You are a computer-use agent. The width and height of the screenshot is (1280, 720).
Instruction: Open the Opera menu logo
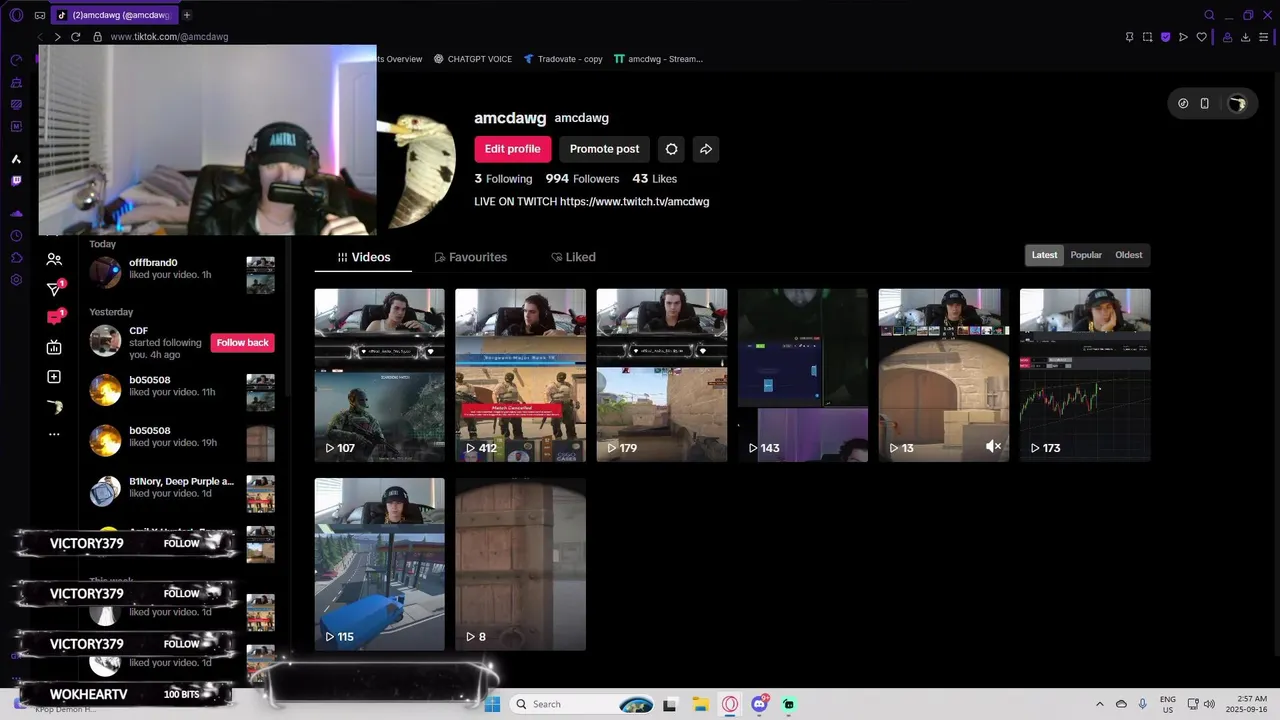(16, 15)
